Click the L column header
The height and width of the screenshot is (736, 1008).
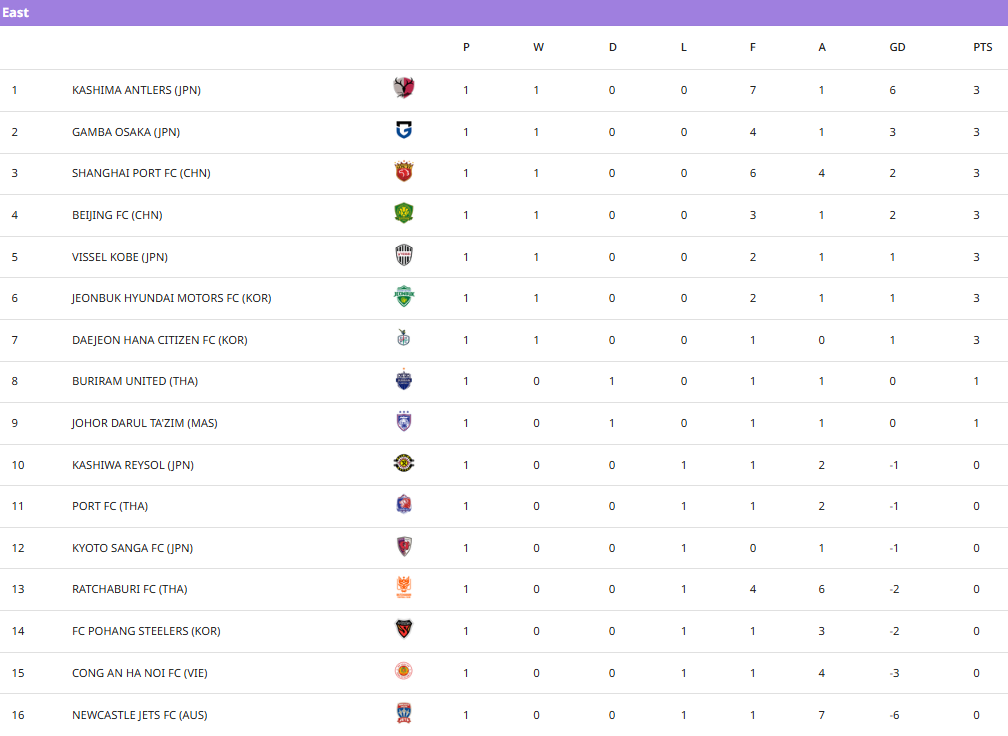tap(684, 47)
